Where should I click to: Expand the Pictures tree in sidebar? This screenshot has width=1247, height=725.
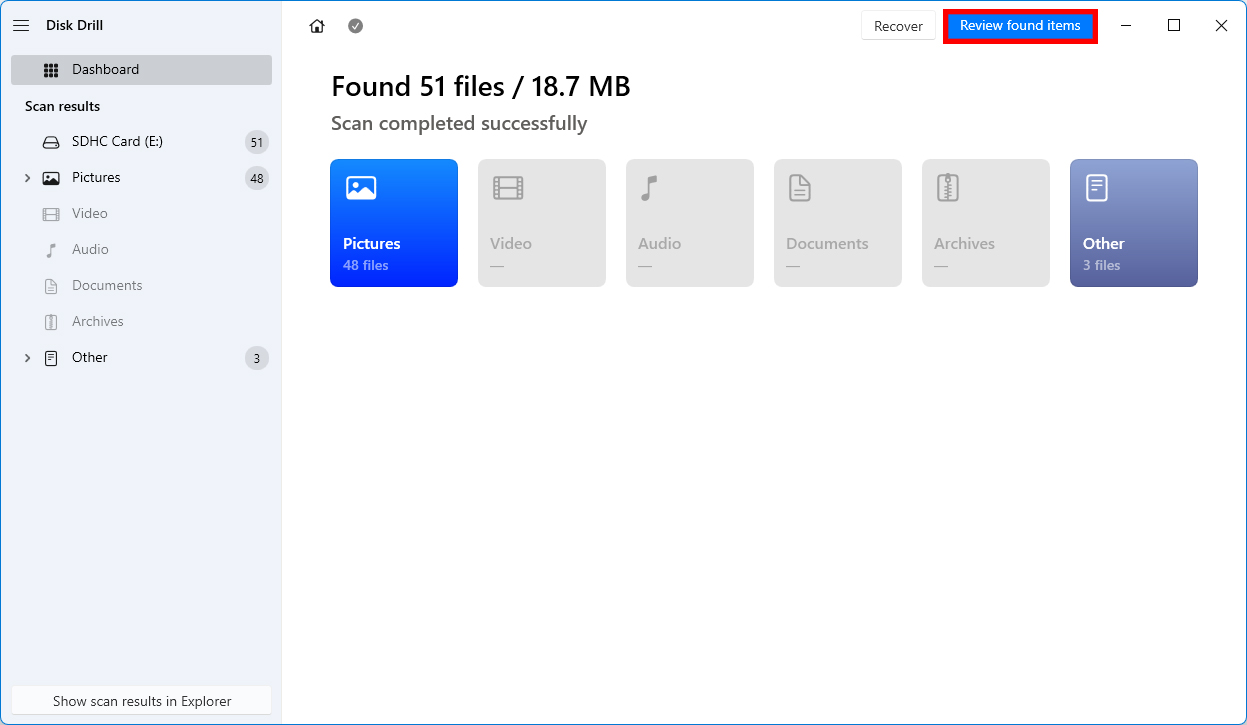click(27, 177)
